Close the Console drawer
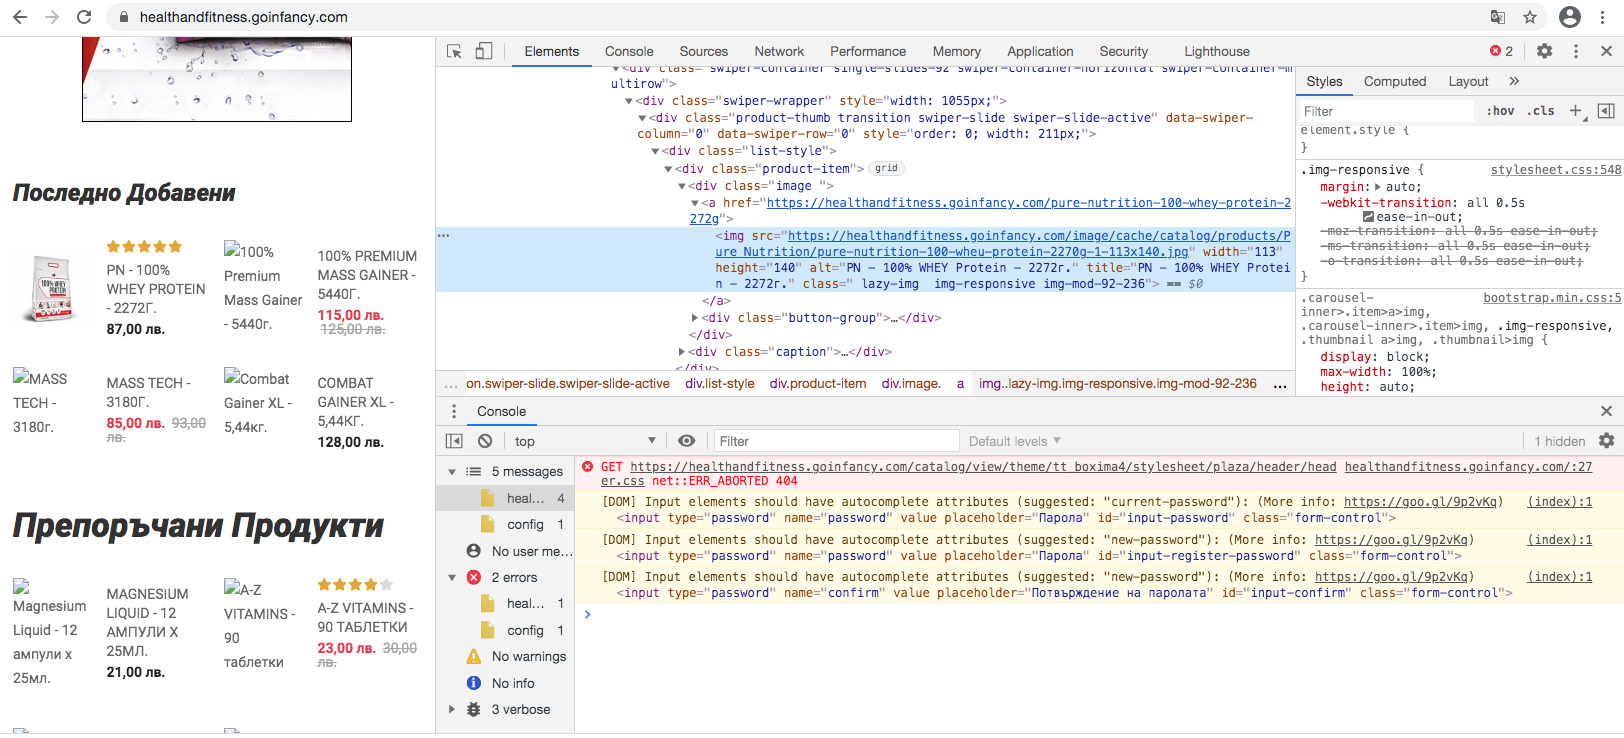 1606,411
